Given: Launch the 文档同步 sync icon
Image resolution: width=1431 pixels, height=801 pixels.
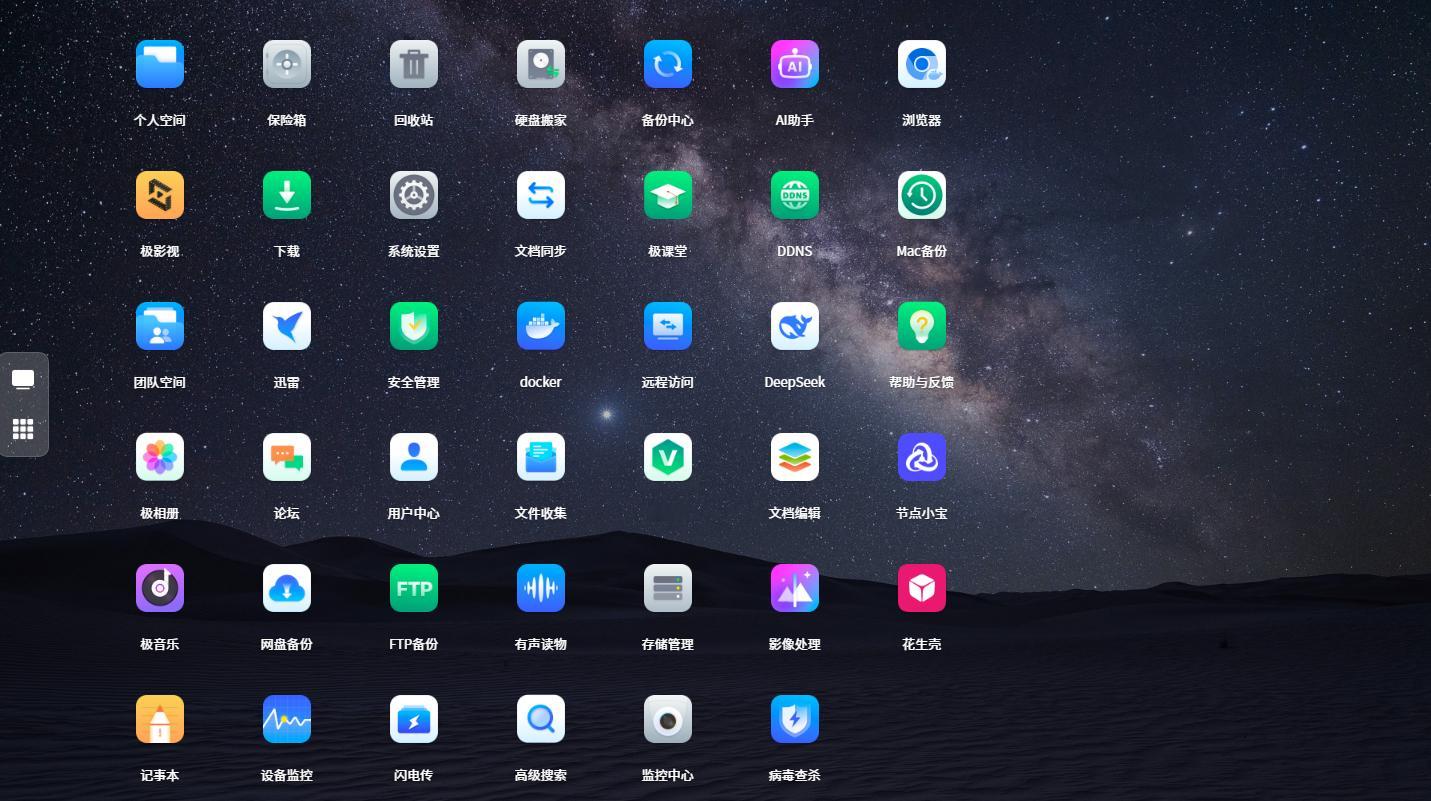Looking at the screenshot, I should (x=541, y=195).
